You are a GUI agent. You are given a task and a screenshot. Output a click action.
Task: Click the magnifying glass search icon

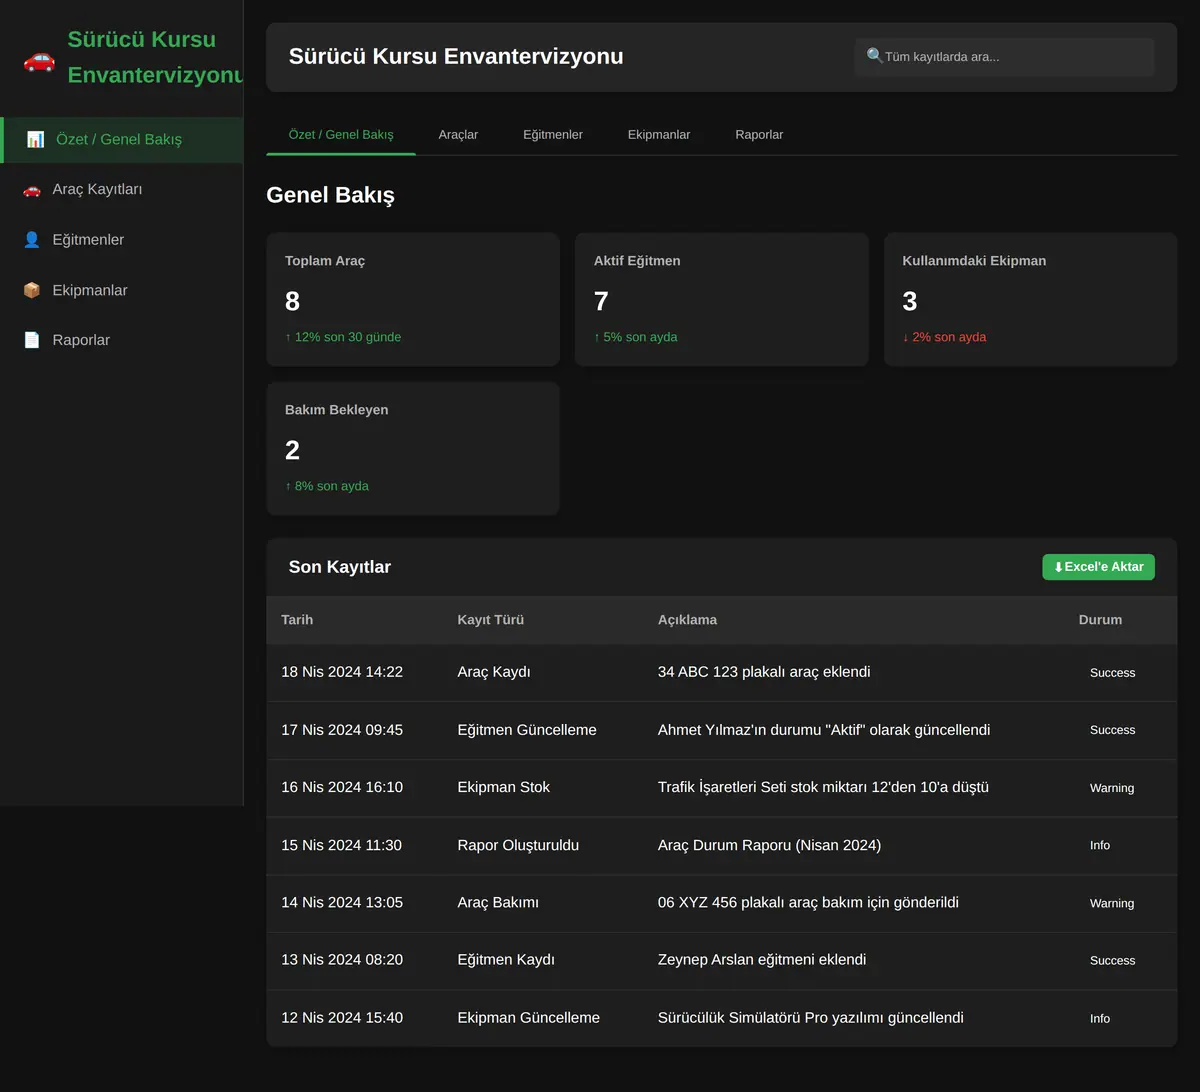(875, 56)
